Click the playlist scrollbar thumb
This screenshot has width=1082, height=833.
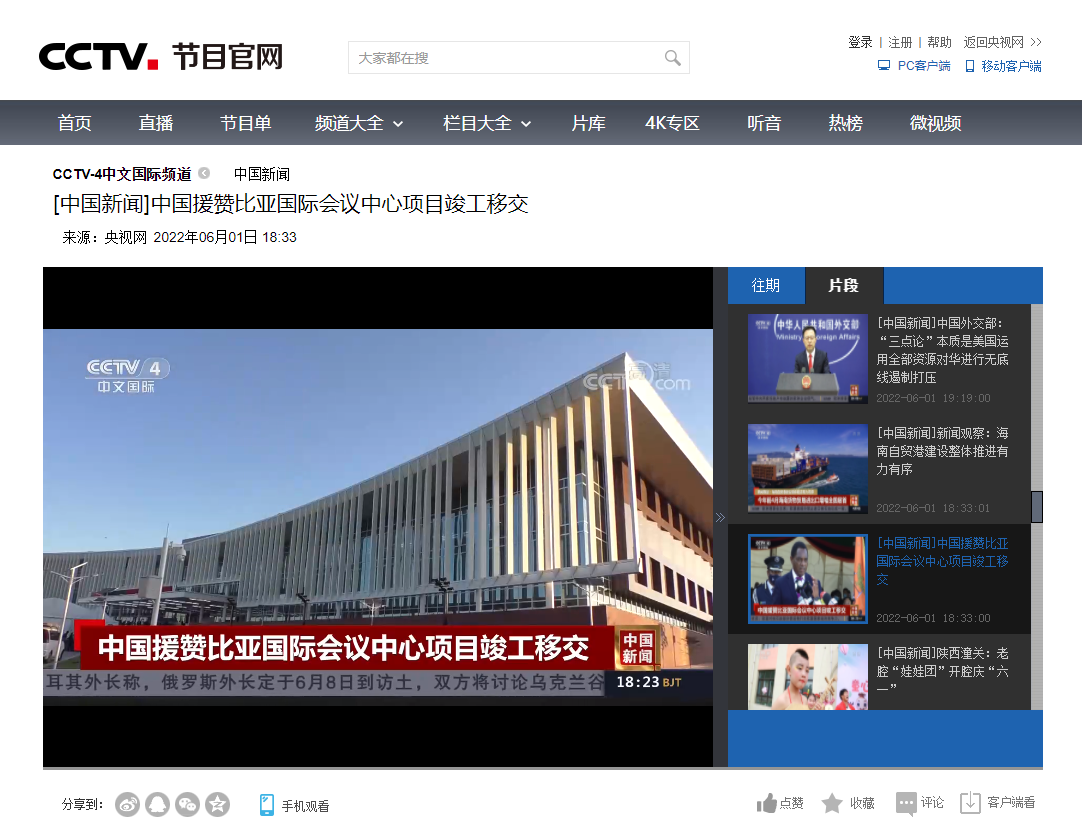1036,507
